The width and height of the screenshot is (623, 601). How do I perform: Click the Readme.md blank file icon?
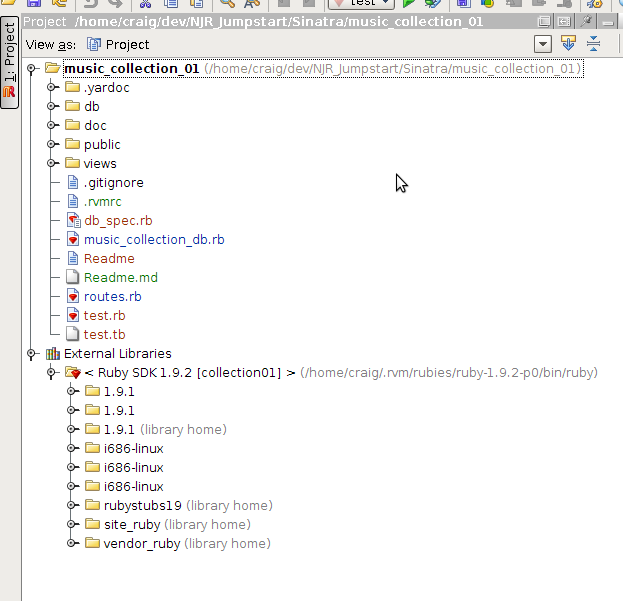[x=72, y=277]
